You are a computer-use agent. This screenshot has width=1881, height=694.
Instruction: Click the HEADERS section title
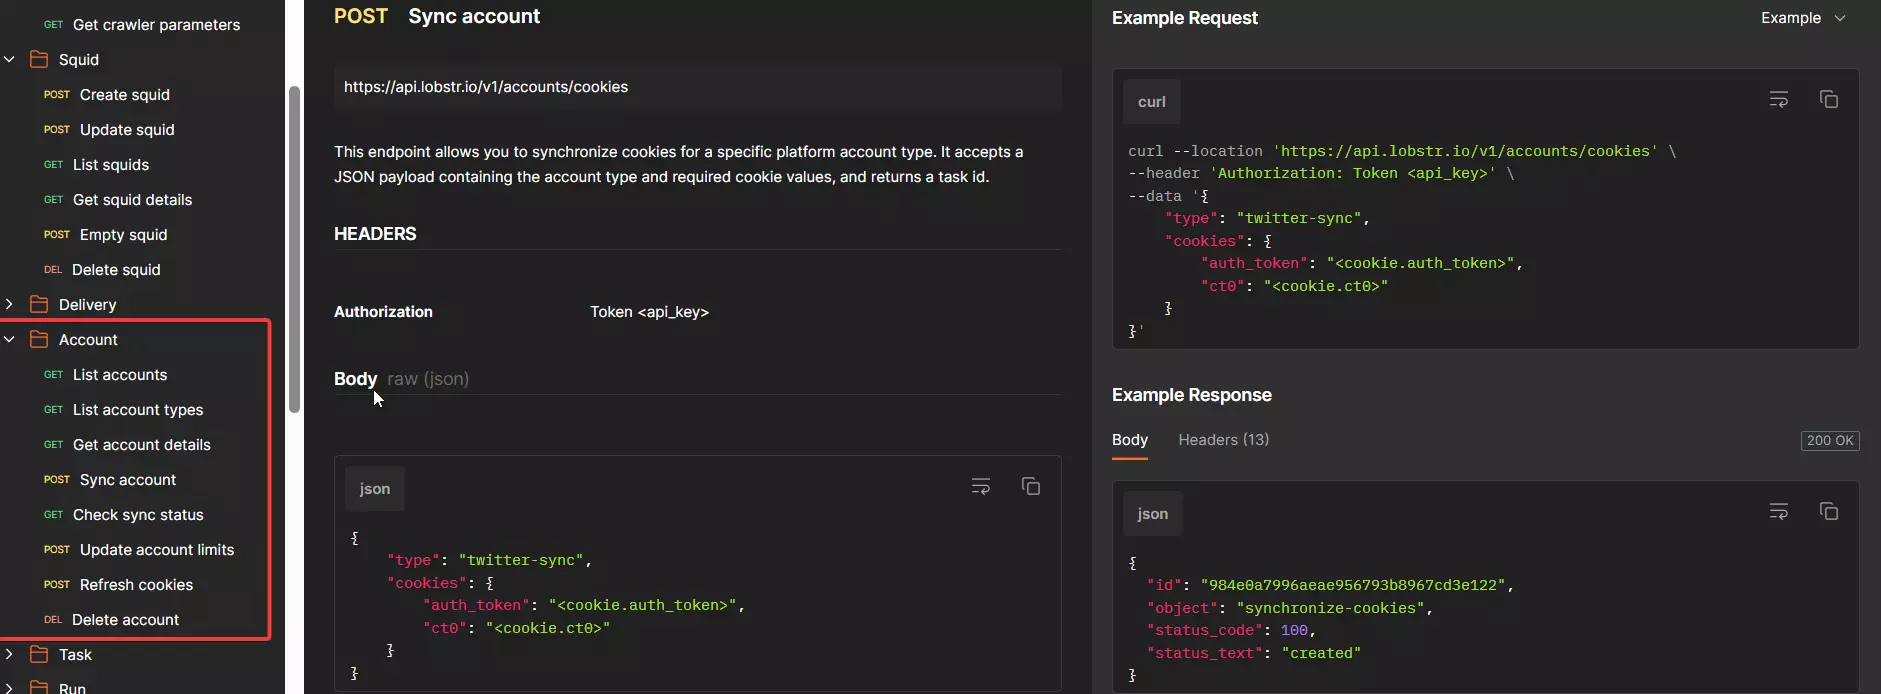(x=375, y=233)
